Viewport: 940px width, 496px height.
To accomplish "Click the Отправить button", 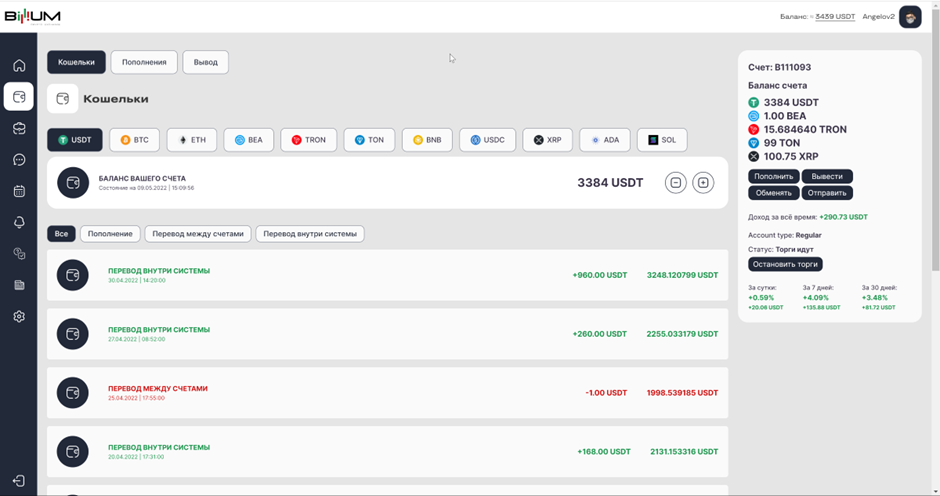I will click(x=827, y=193).
